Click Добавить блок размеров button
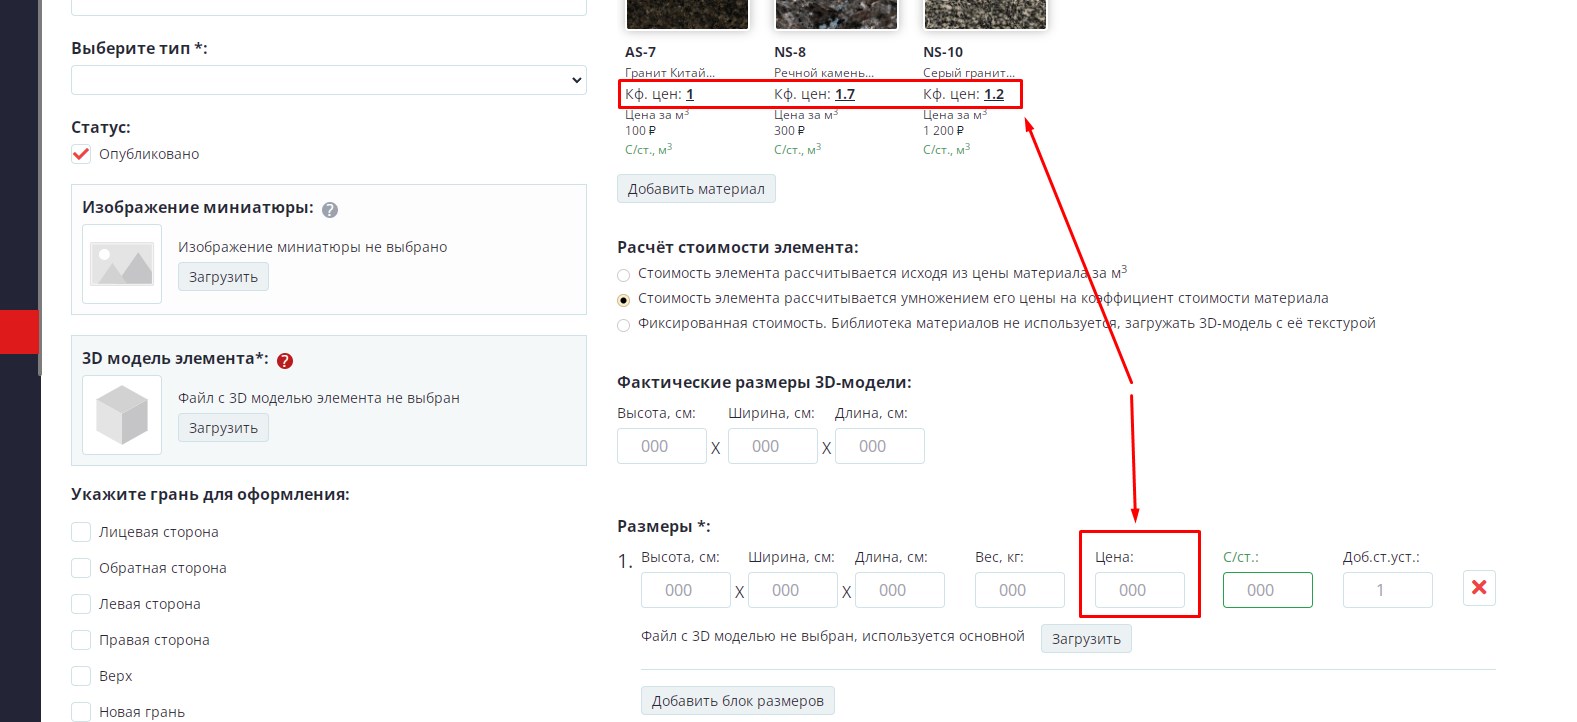This screenshot has width=1577, height=722. [738, 701]
